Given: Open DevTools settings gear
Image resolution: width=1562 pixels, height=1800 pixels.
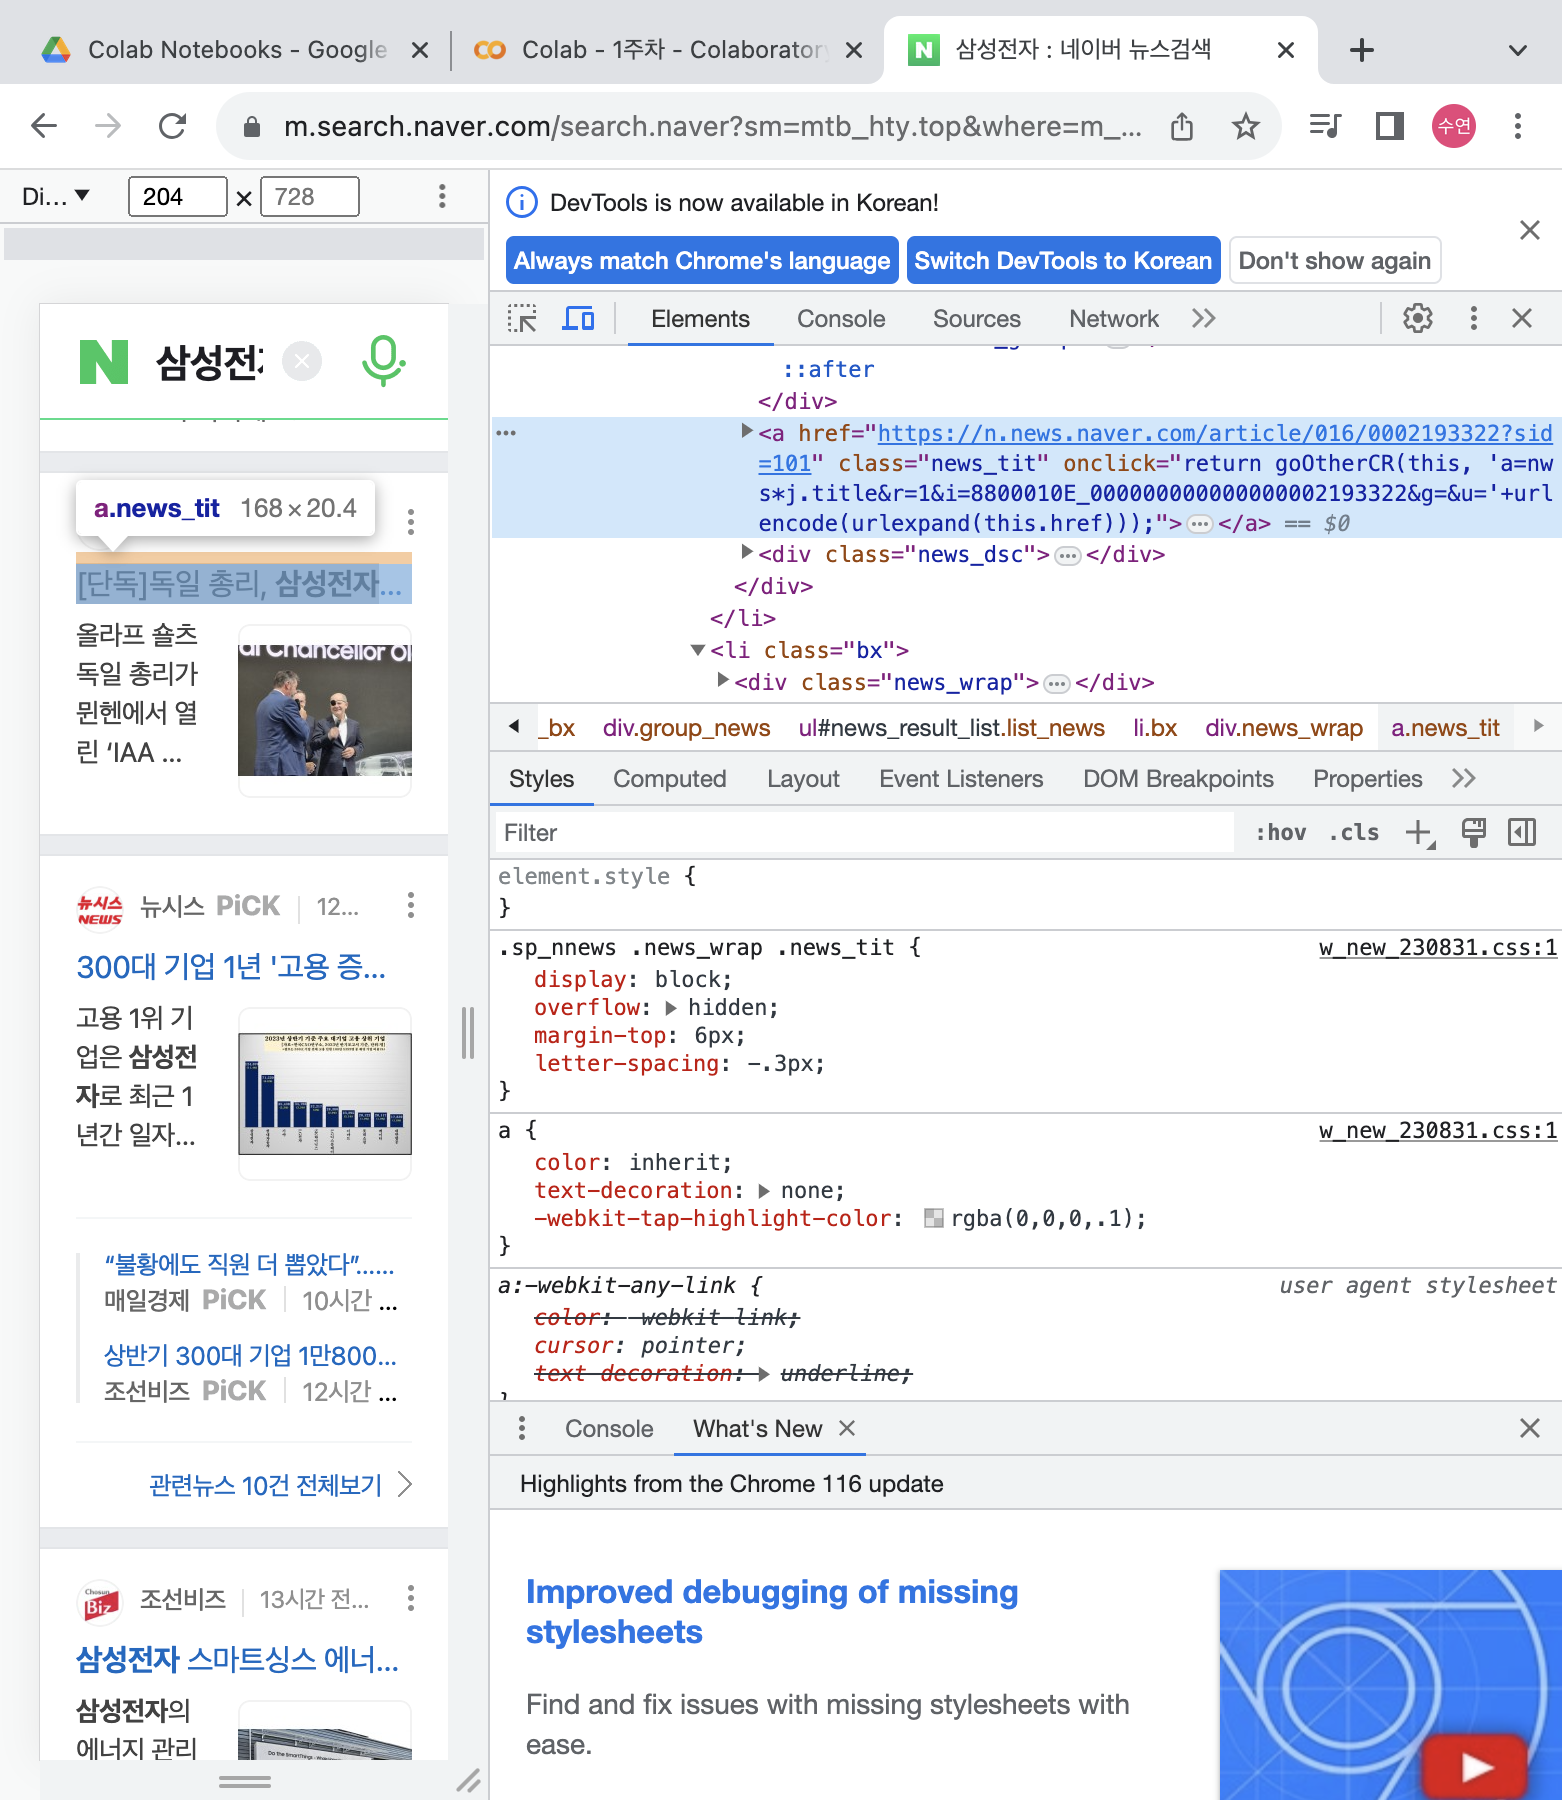Looking at the screenshot, I should click(1418, 319).
